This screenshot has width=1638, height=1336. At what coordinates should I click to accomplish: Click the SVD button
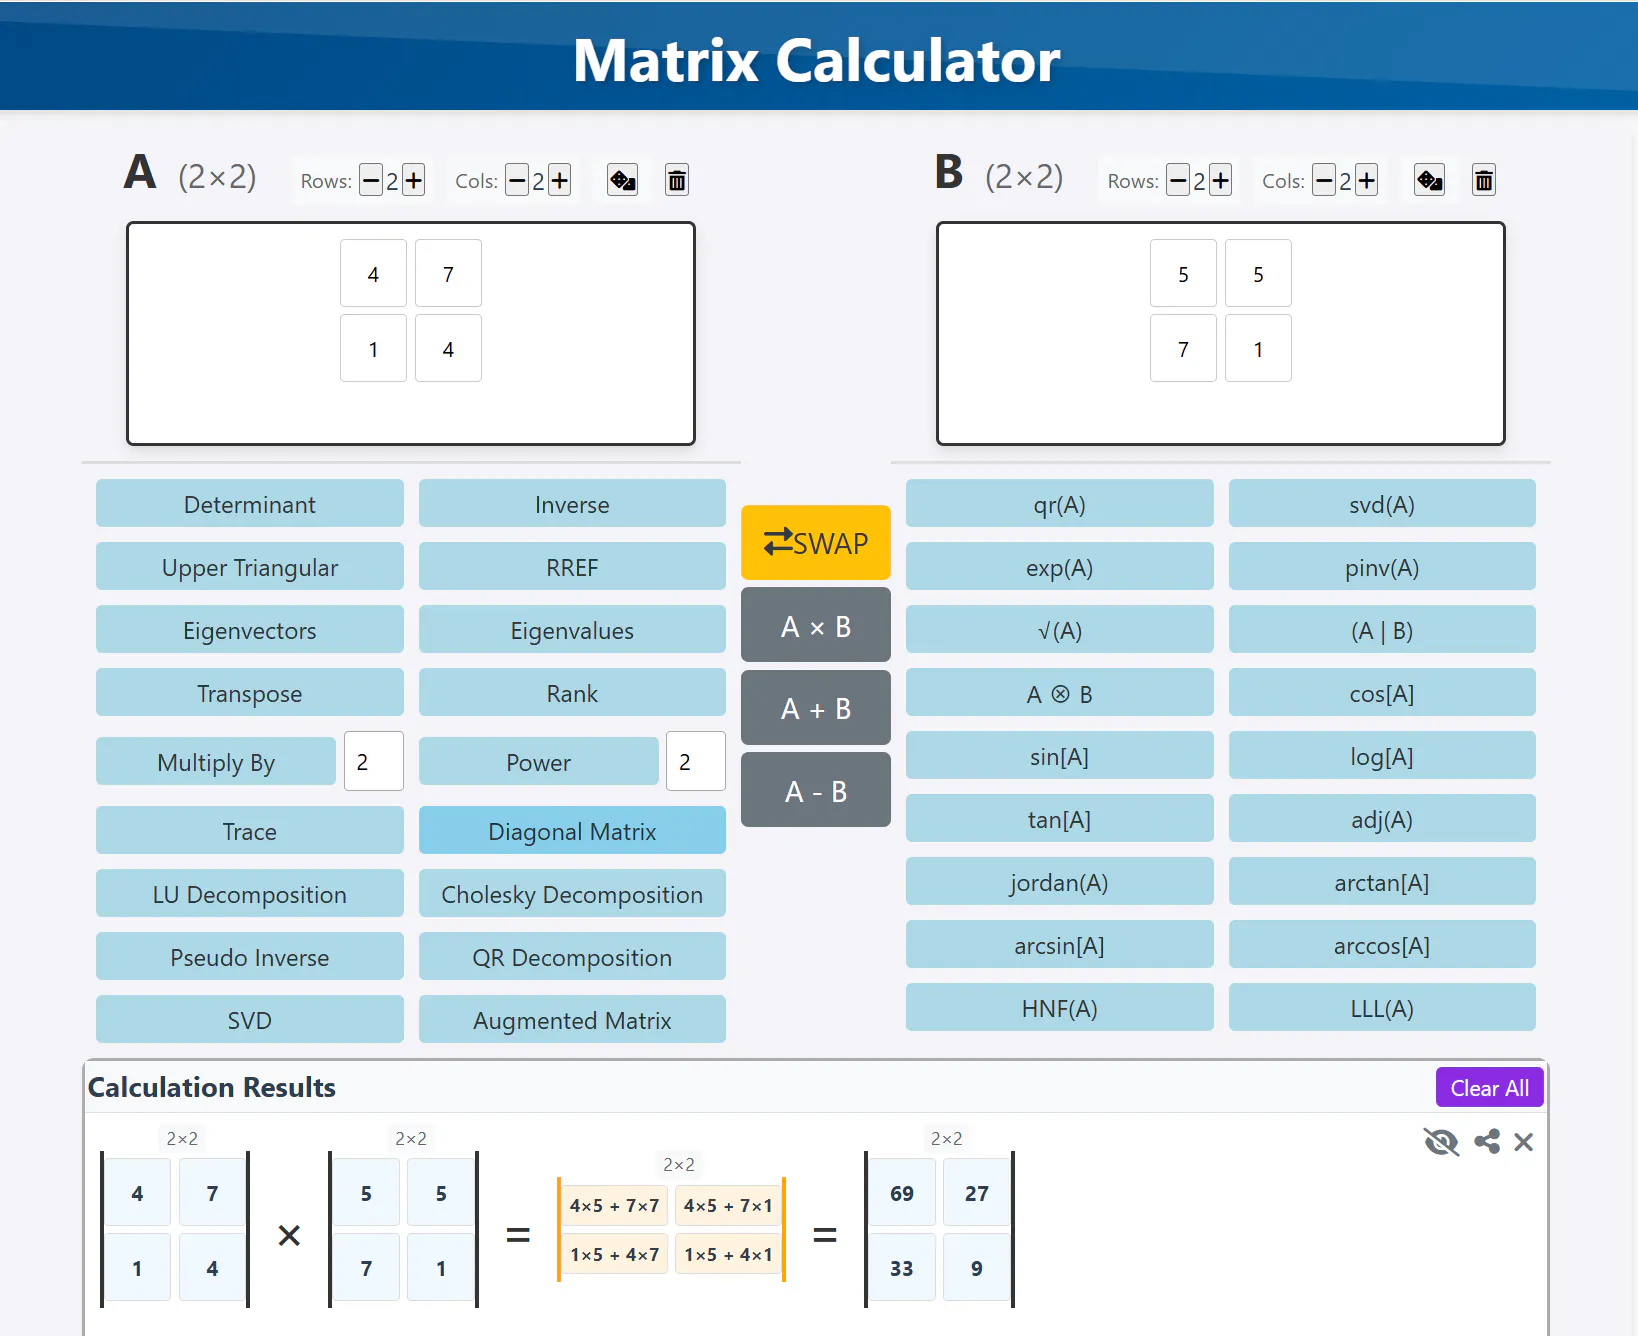click(x=250, y=1020)
